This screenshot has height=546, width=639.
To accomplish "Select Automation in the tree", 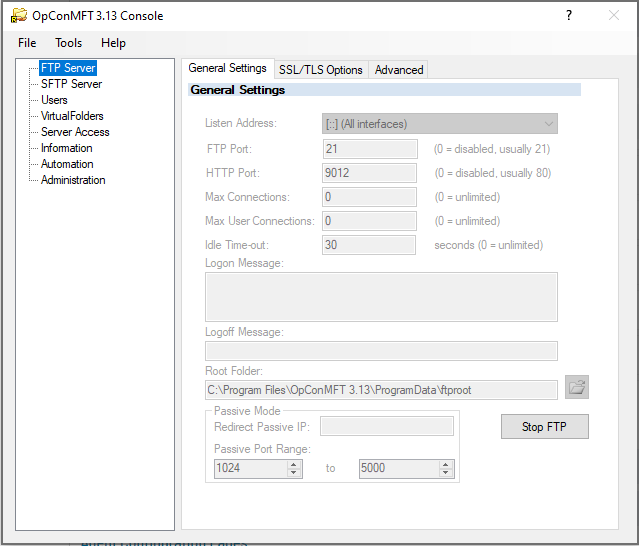I will click(x=67, y=164).
